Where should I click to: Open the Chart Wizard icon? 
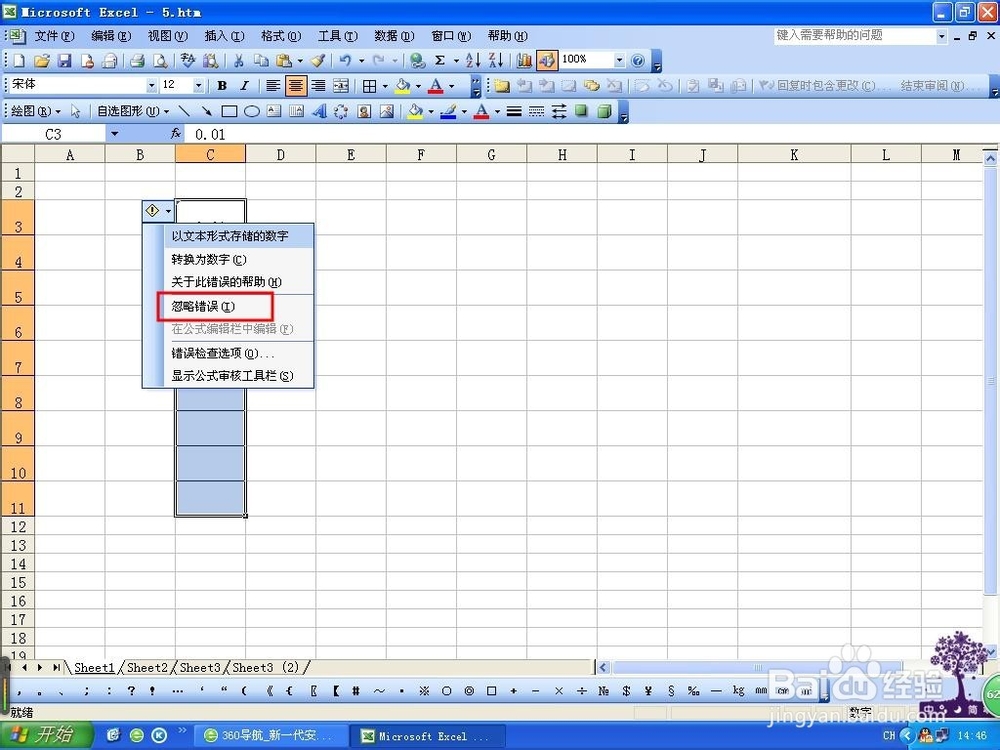(524, 61)
